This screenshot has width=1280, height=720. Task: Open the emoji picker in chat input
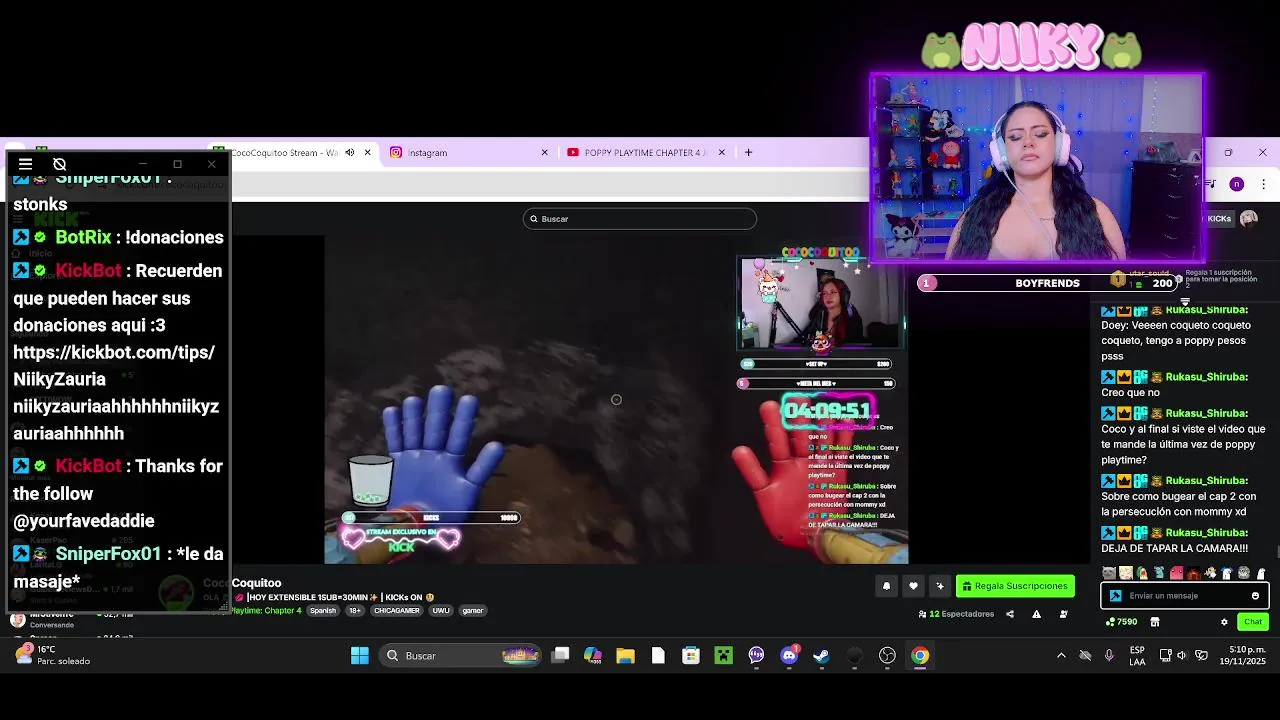pos(1255,596)
